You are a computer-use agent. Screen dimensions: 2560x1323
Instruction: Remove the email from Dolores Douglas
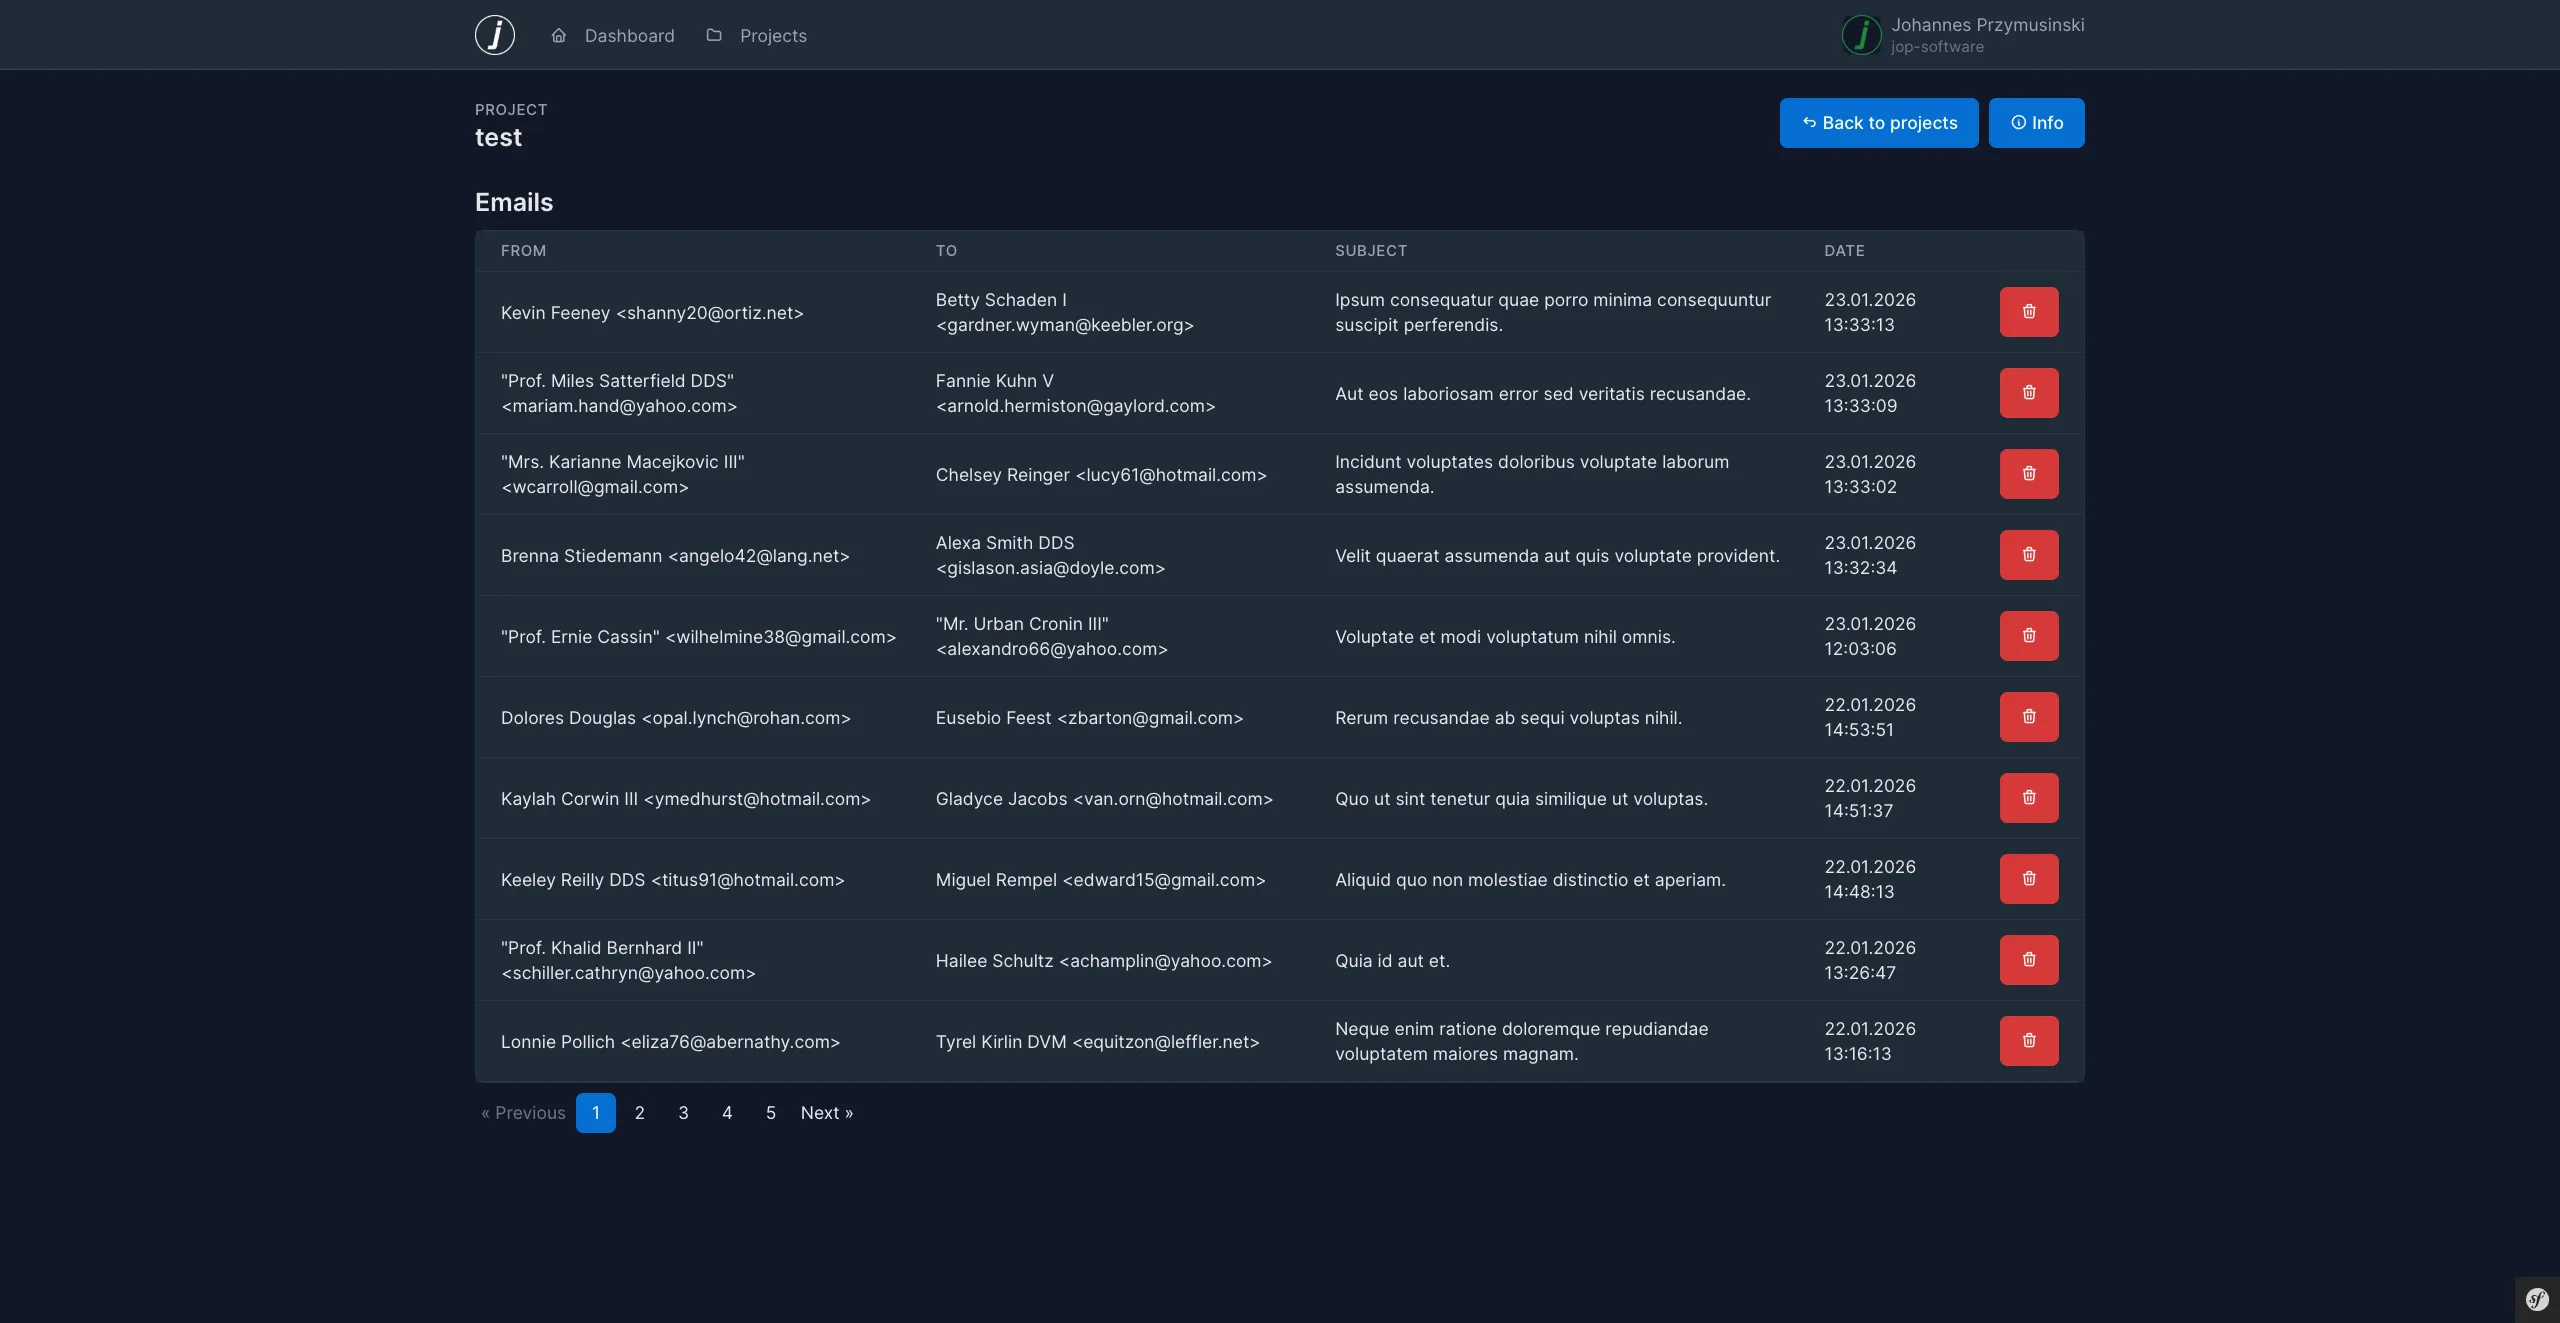pos(2028,717)
